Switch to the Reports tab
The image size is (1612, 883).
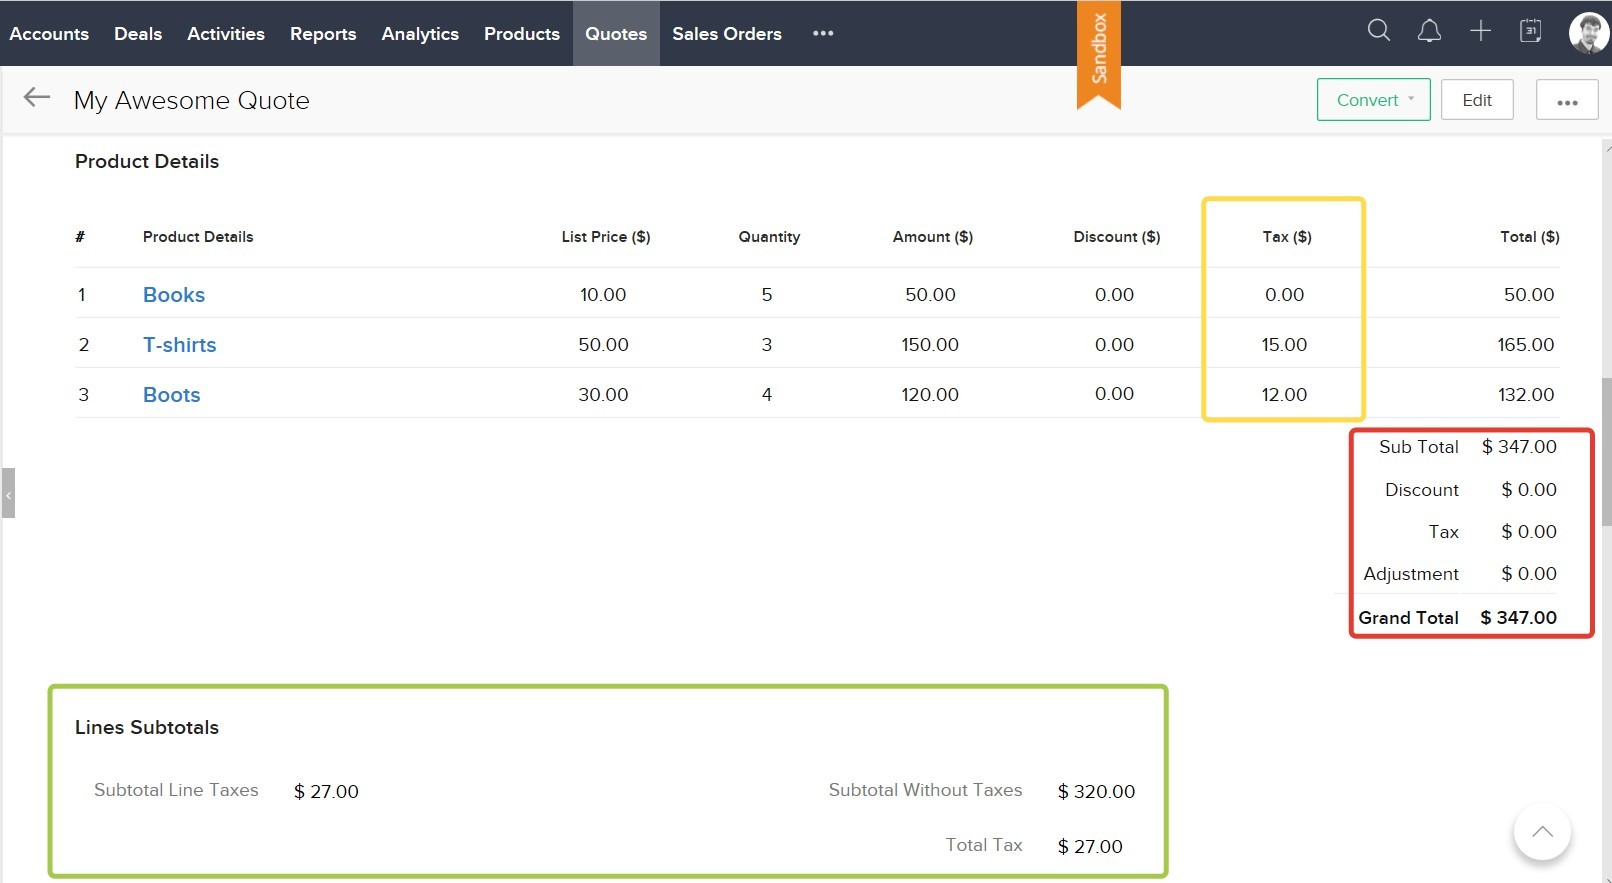pos(323,33)
